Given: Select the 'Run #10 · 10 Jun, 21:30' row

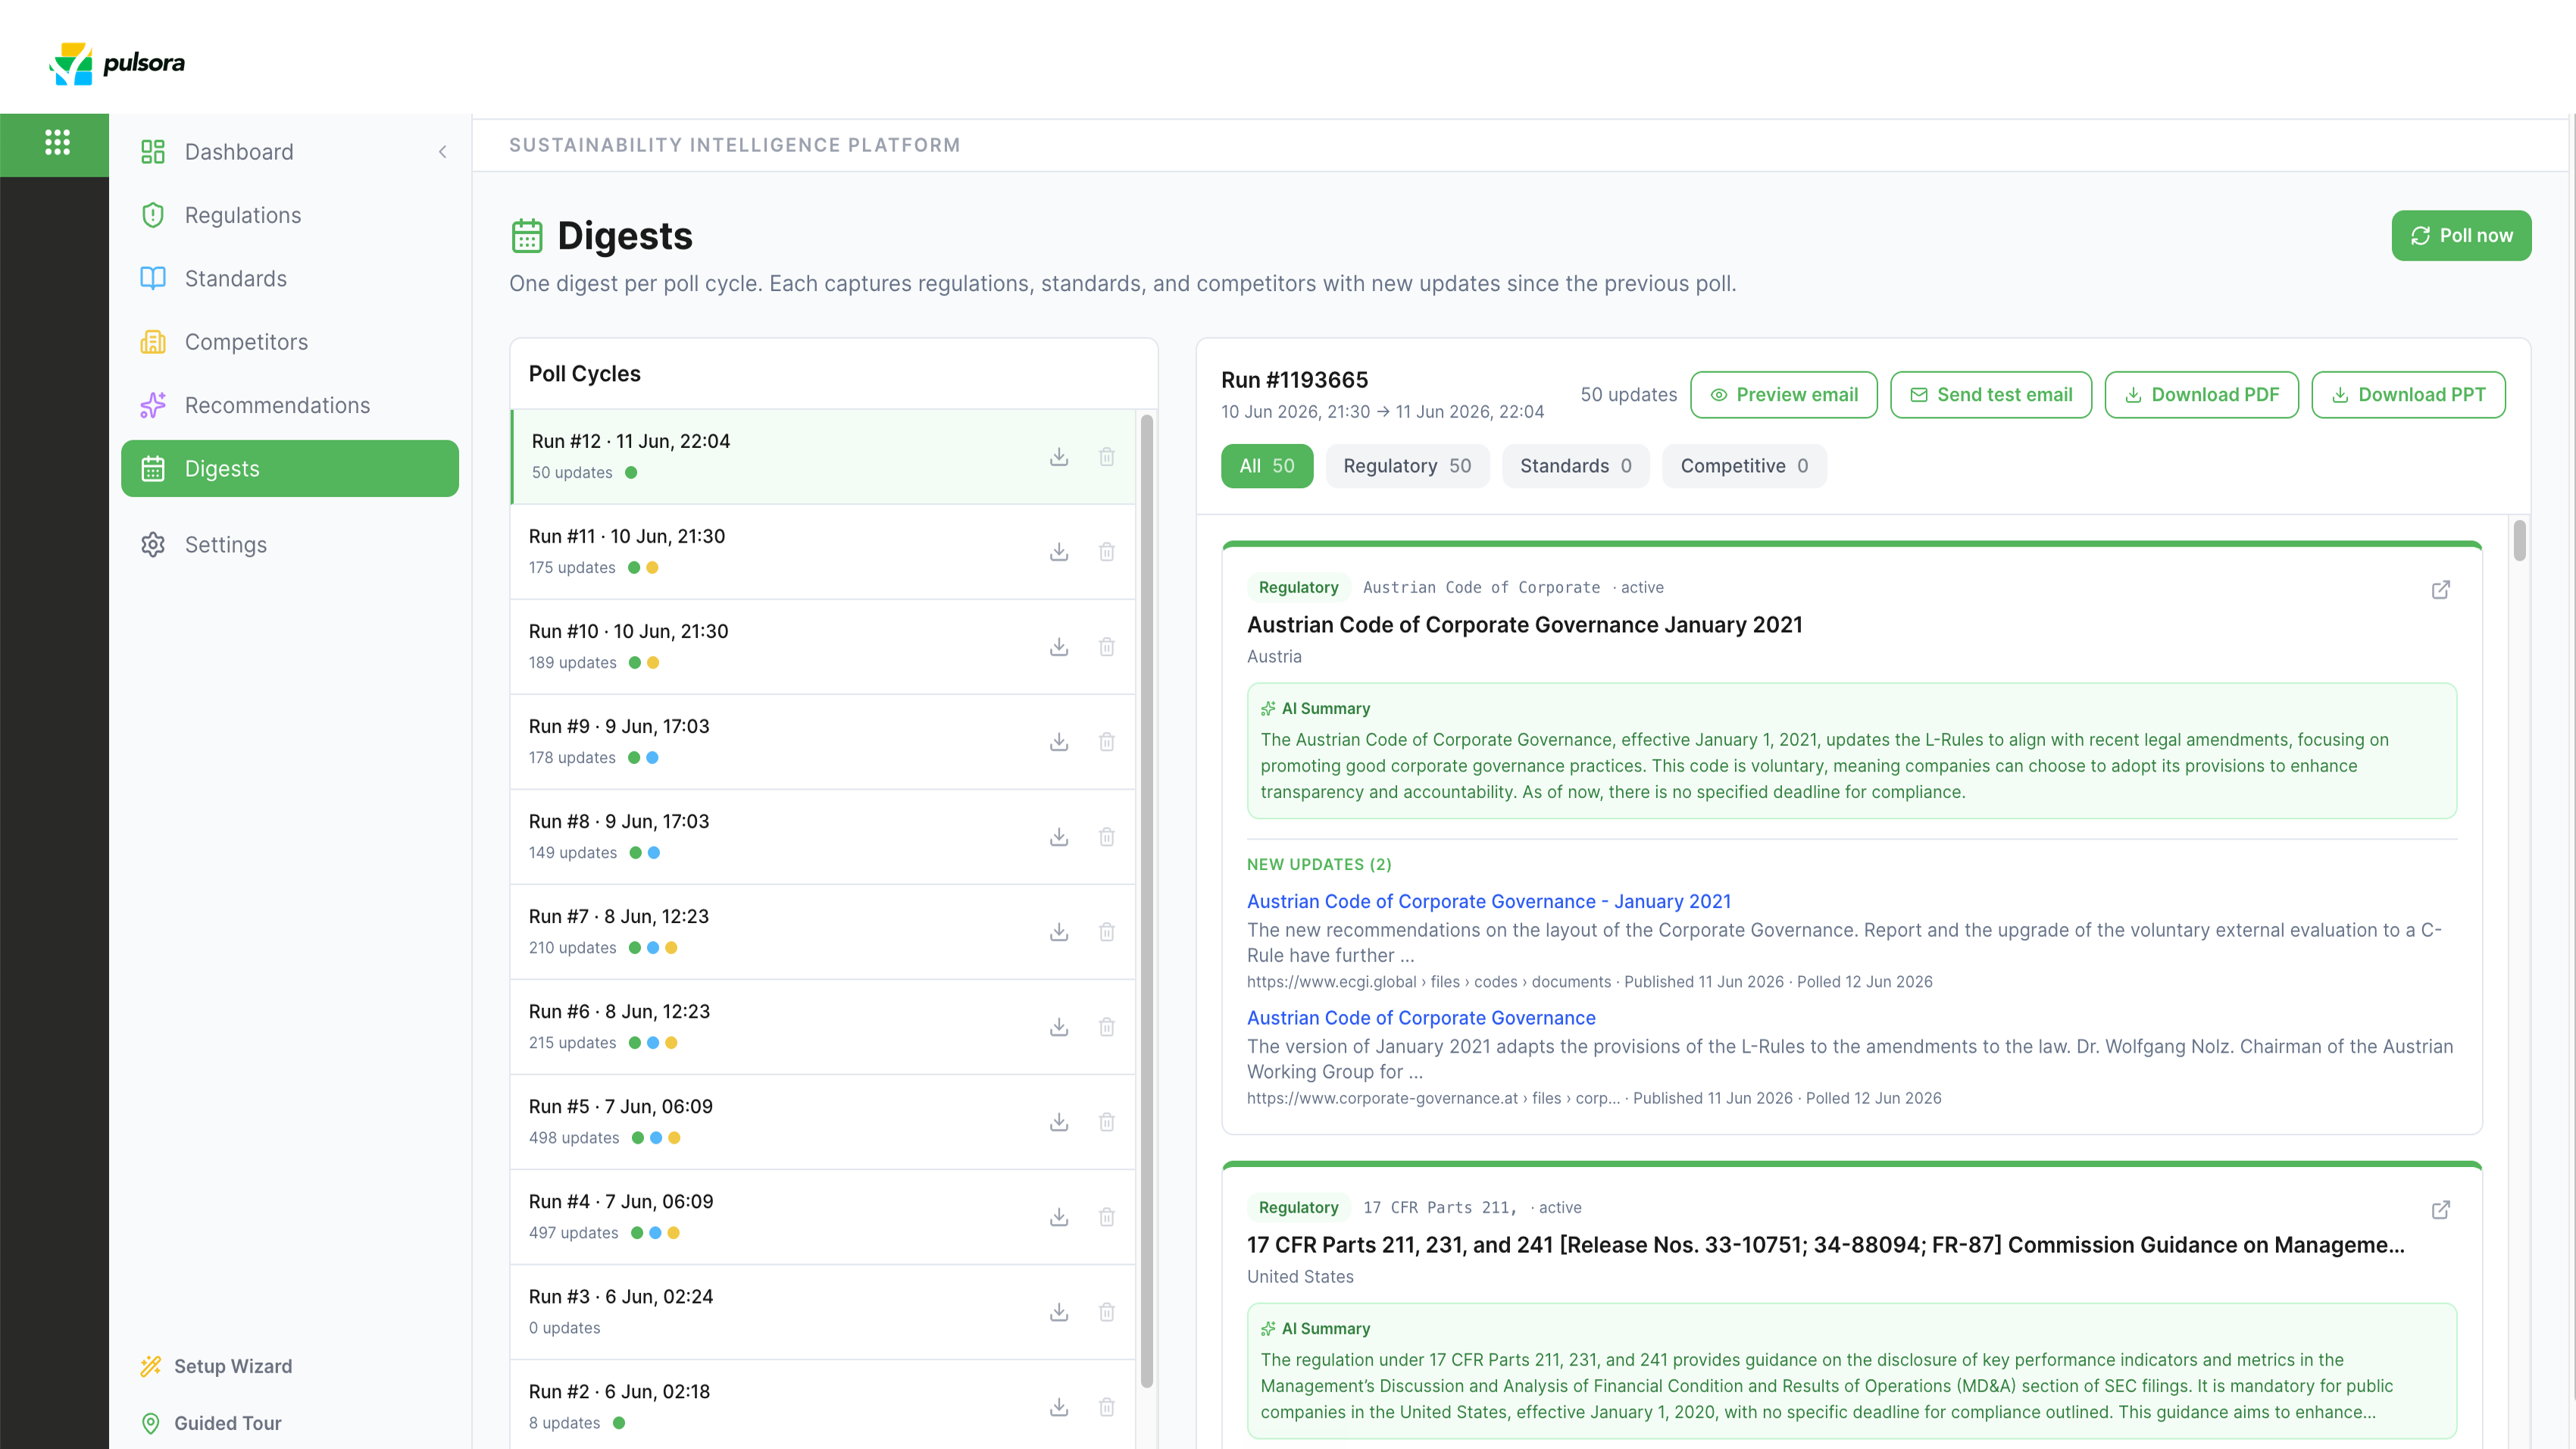Looking at the screenshot, I should 823,647.
